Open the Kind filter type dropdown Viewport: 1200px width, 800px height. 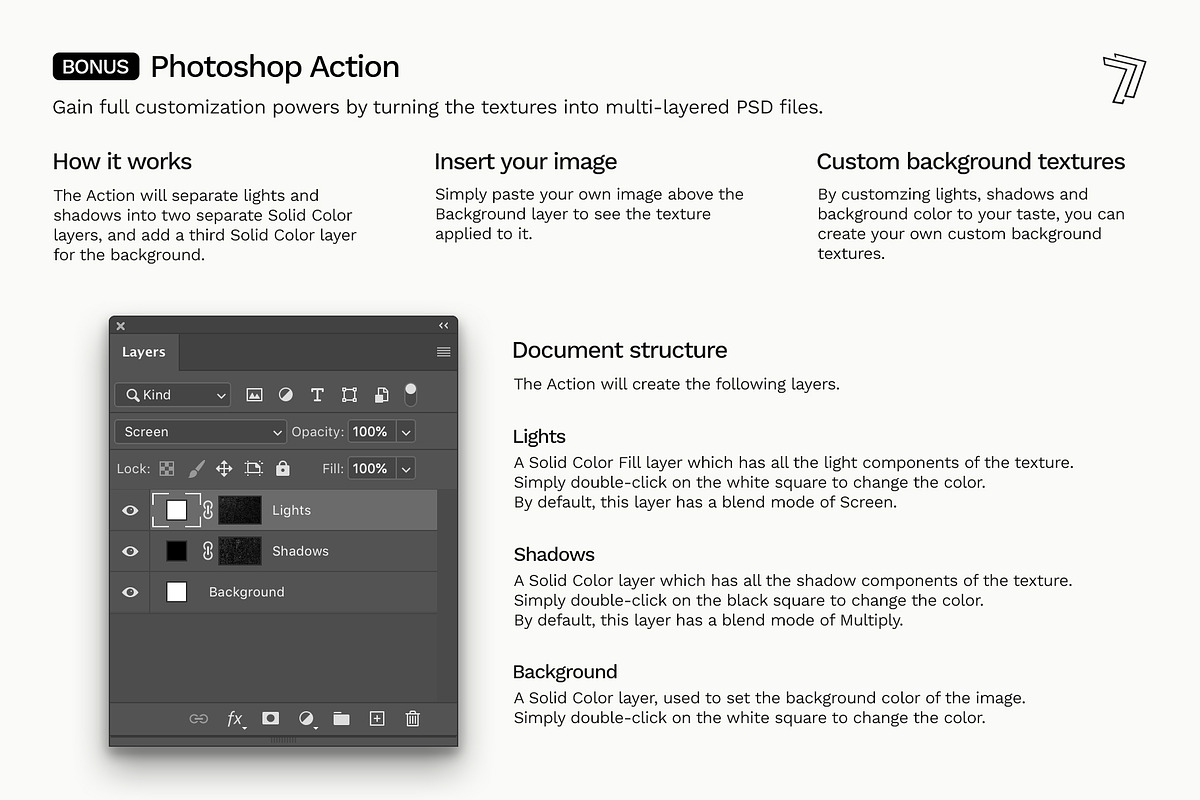pos(173,395)
